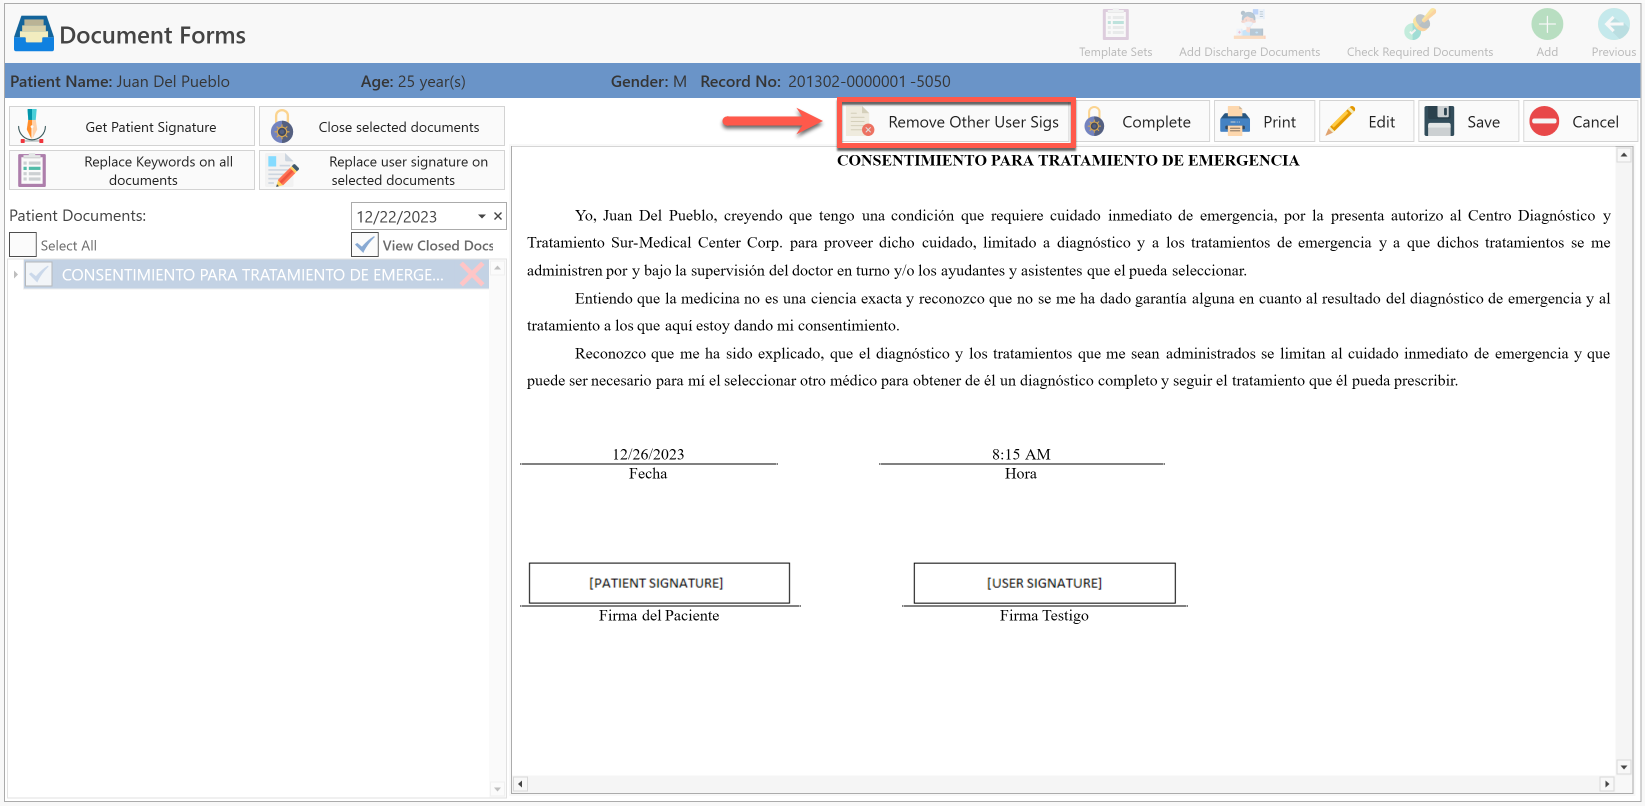Go to Previous with arrow icon

[x=1613, y=24]
